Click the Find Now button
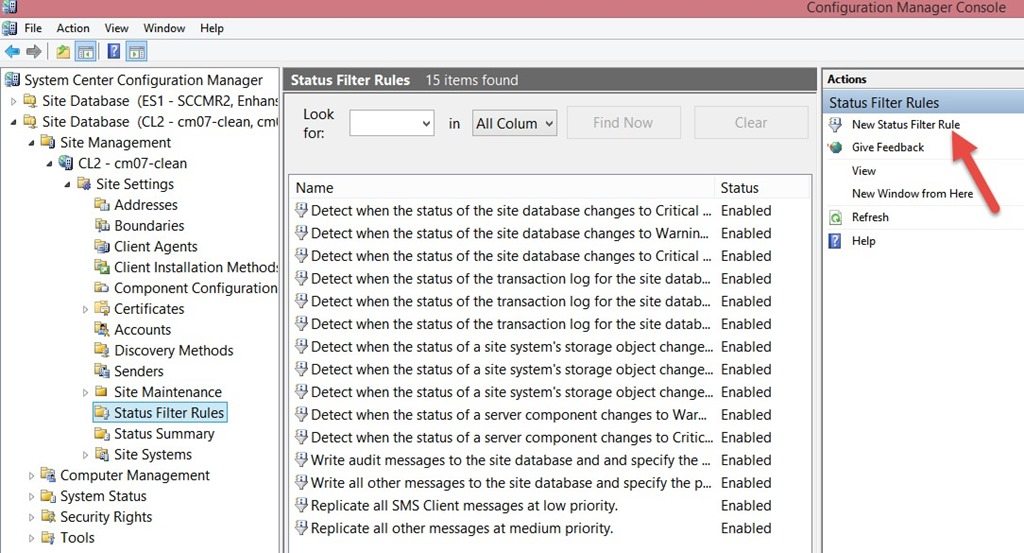1024x553 pixels. pos(623,122)
